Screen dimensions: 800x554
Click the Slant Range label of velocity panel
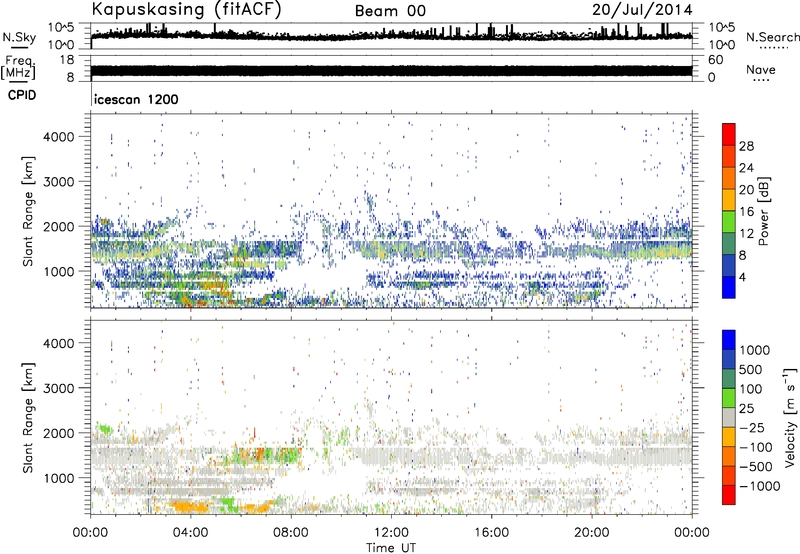(28, 418)
